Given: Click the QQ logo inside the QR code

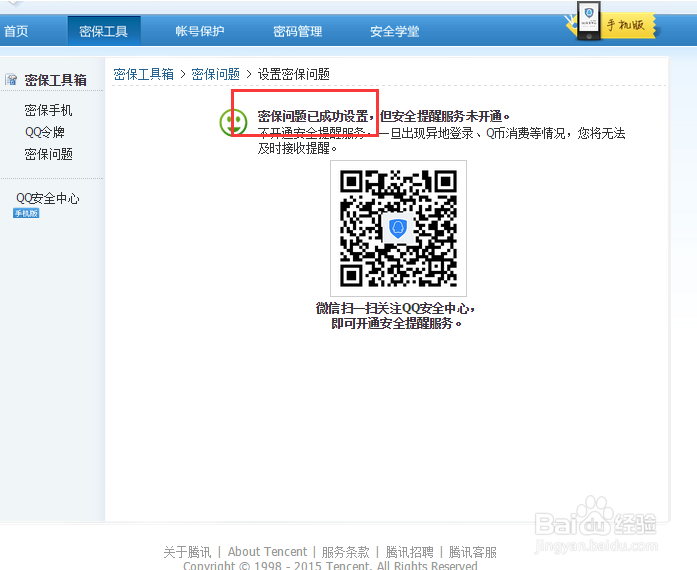Looking at the screenshot, I should (x=398, y=228).
